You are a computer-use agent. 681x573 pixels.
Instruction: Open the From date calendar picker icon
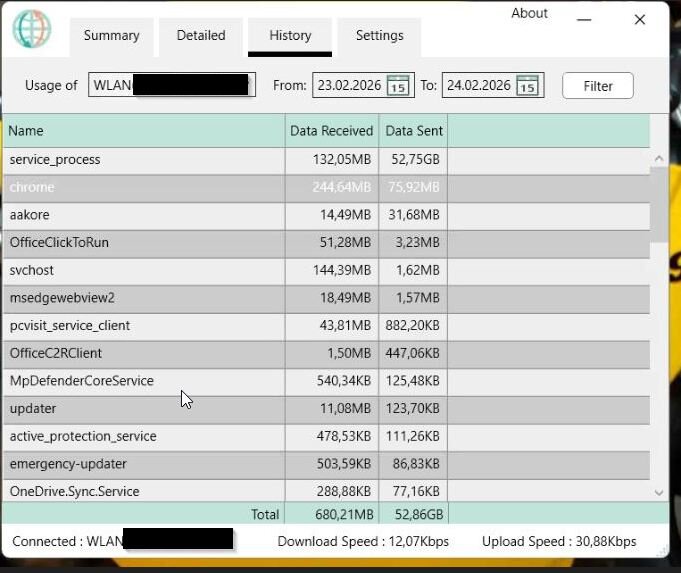[x=397, y=86]
